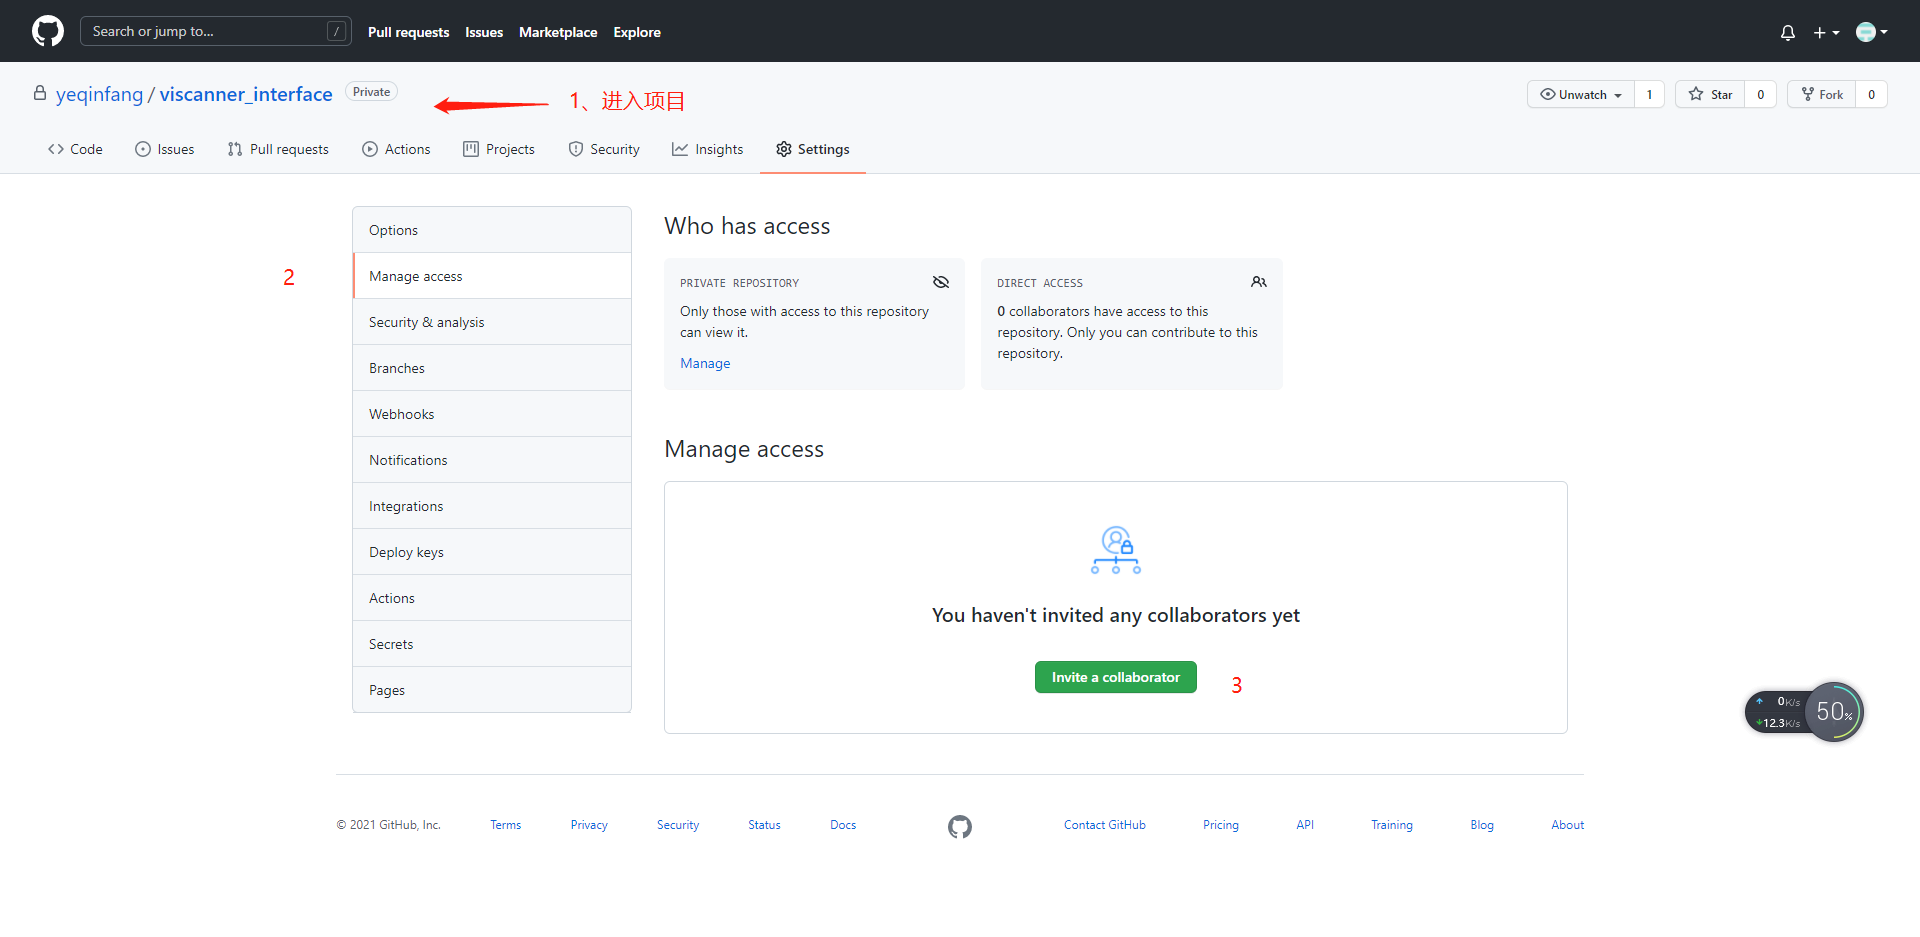The image size is (1920, 937).
Task: Switch to the repository Security tab
Action: (x=604, y=149)
